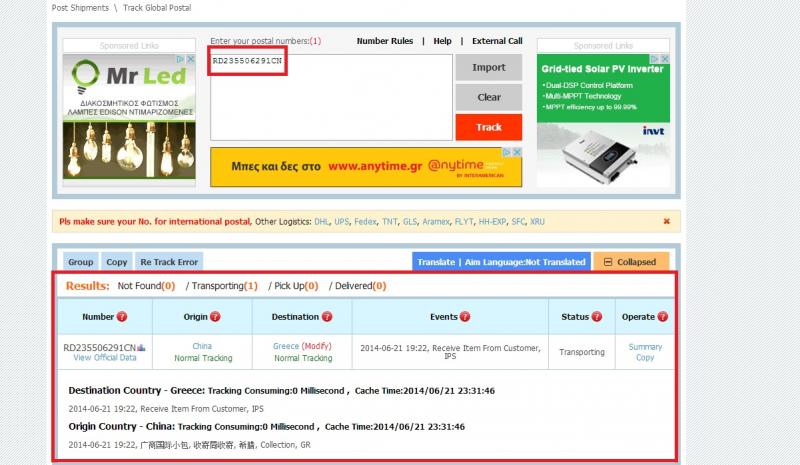Click the help icon next to Number header

click(x=122, y=317)
